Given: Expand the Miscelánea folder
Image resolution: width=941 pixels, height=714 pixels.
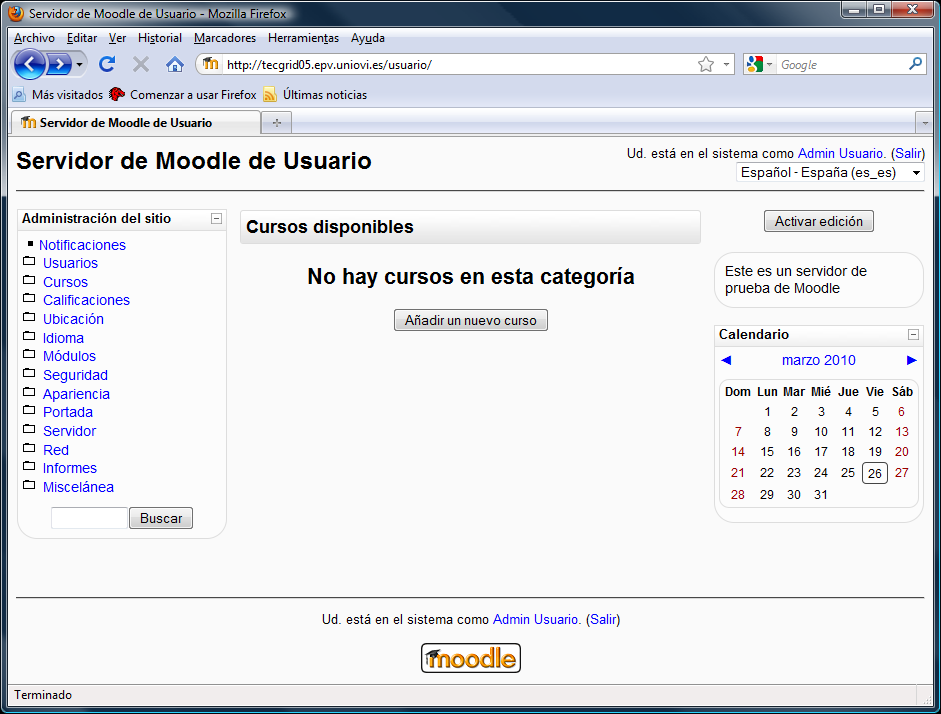Looking at the screenshot, I should [79, 487].
